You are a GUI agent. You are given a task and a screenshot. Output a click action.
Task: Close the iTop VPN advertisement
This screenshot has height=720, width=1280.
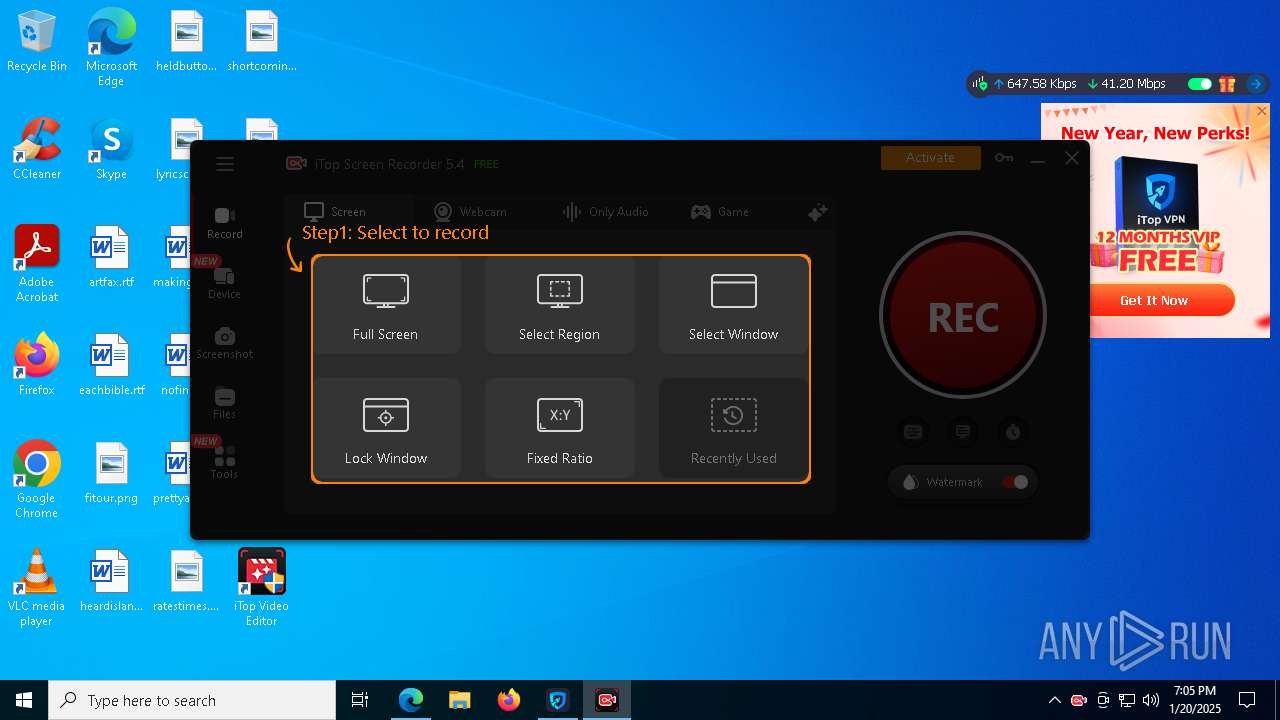point(1262,111)
